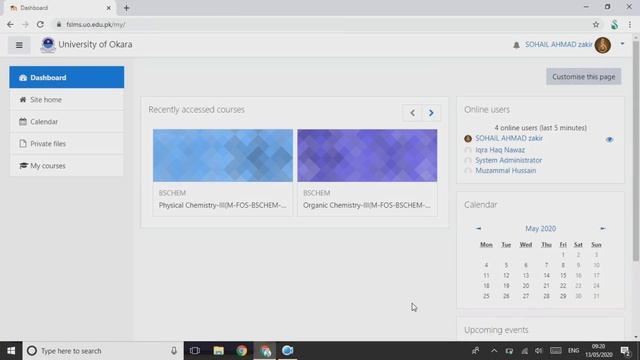Click the May 2020 calendar link
Image resolution: width=640 pixels, height=360 pixels.
[540, 229]
